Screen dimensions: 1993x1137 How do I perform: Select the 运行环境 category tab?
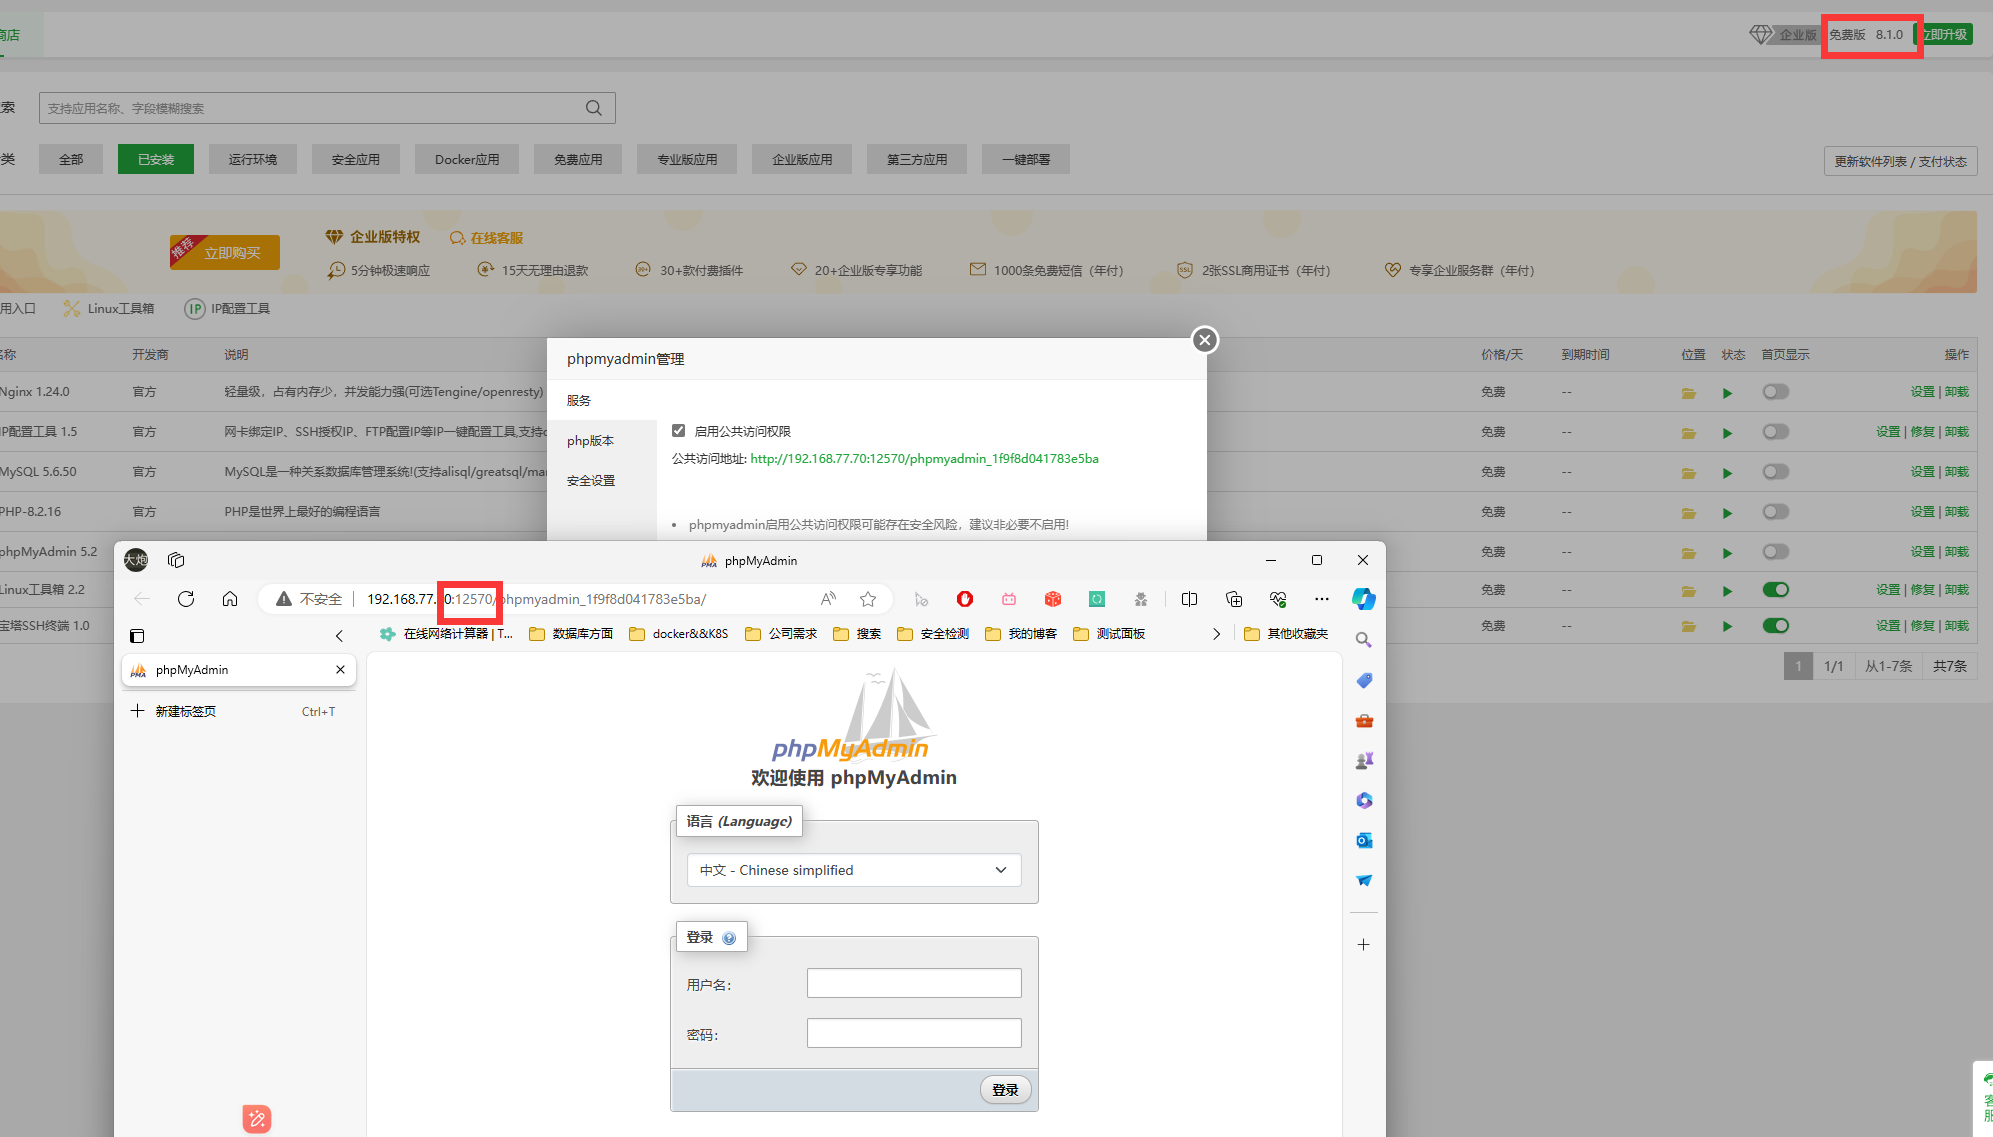point(253,159)
